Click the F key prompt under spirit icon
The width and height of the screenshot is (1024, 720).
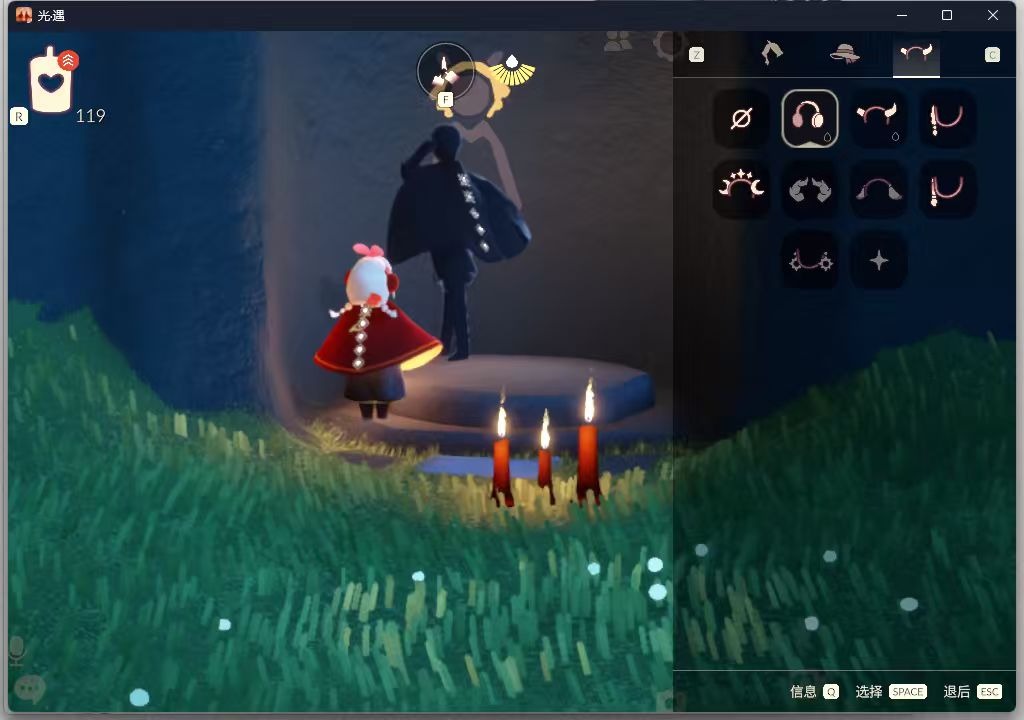[x=445, y=99]
